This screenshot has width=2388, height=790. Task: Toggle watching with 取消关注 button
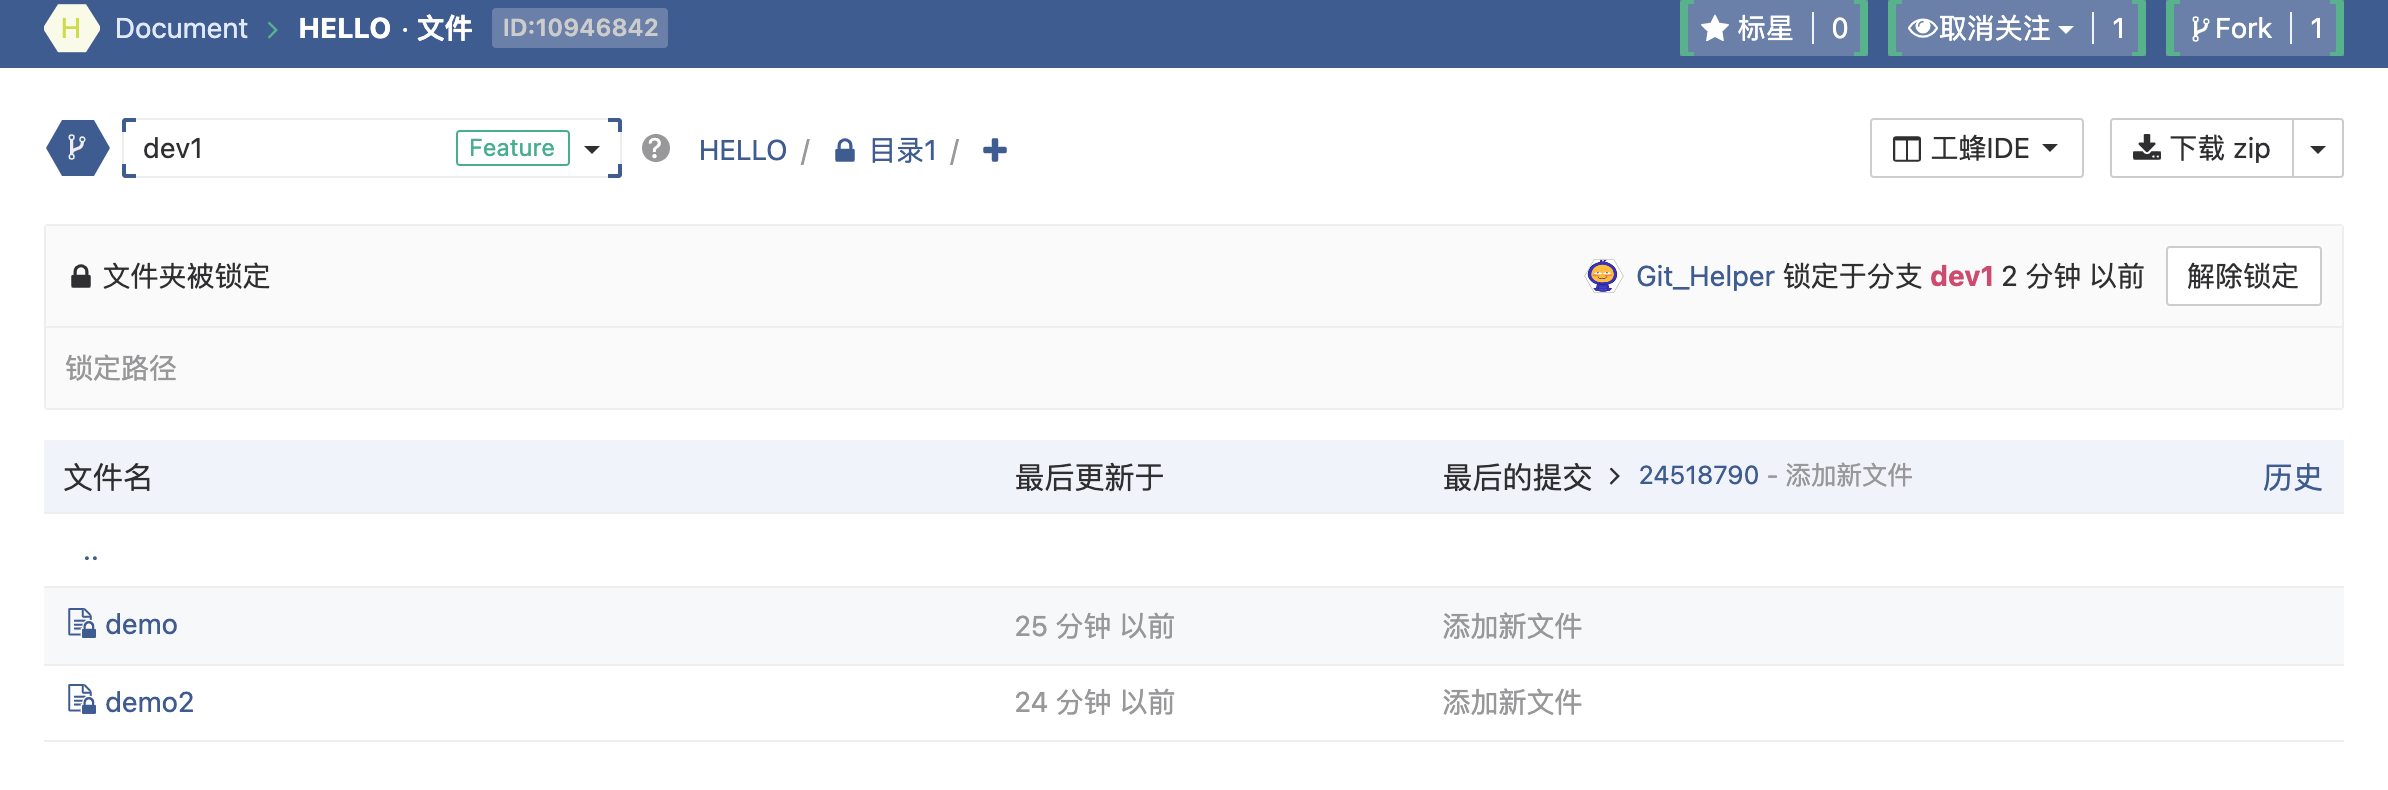[1990, 28]
